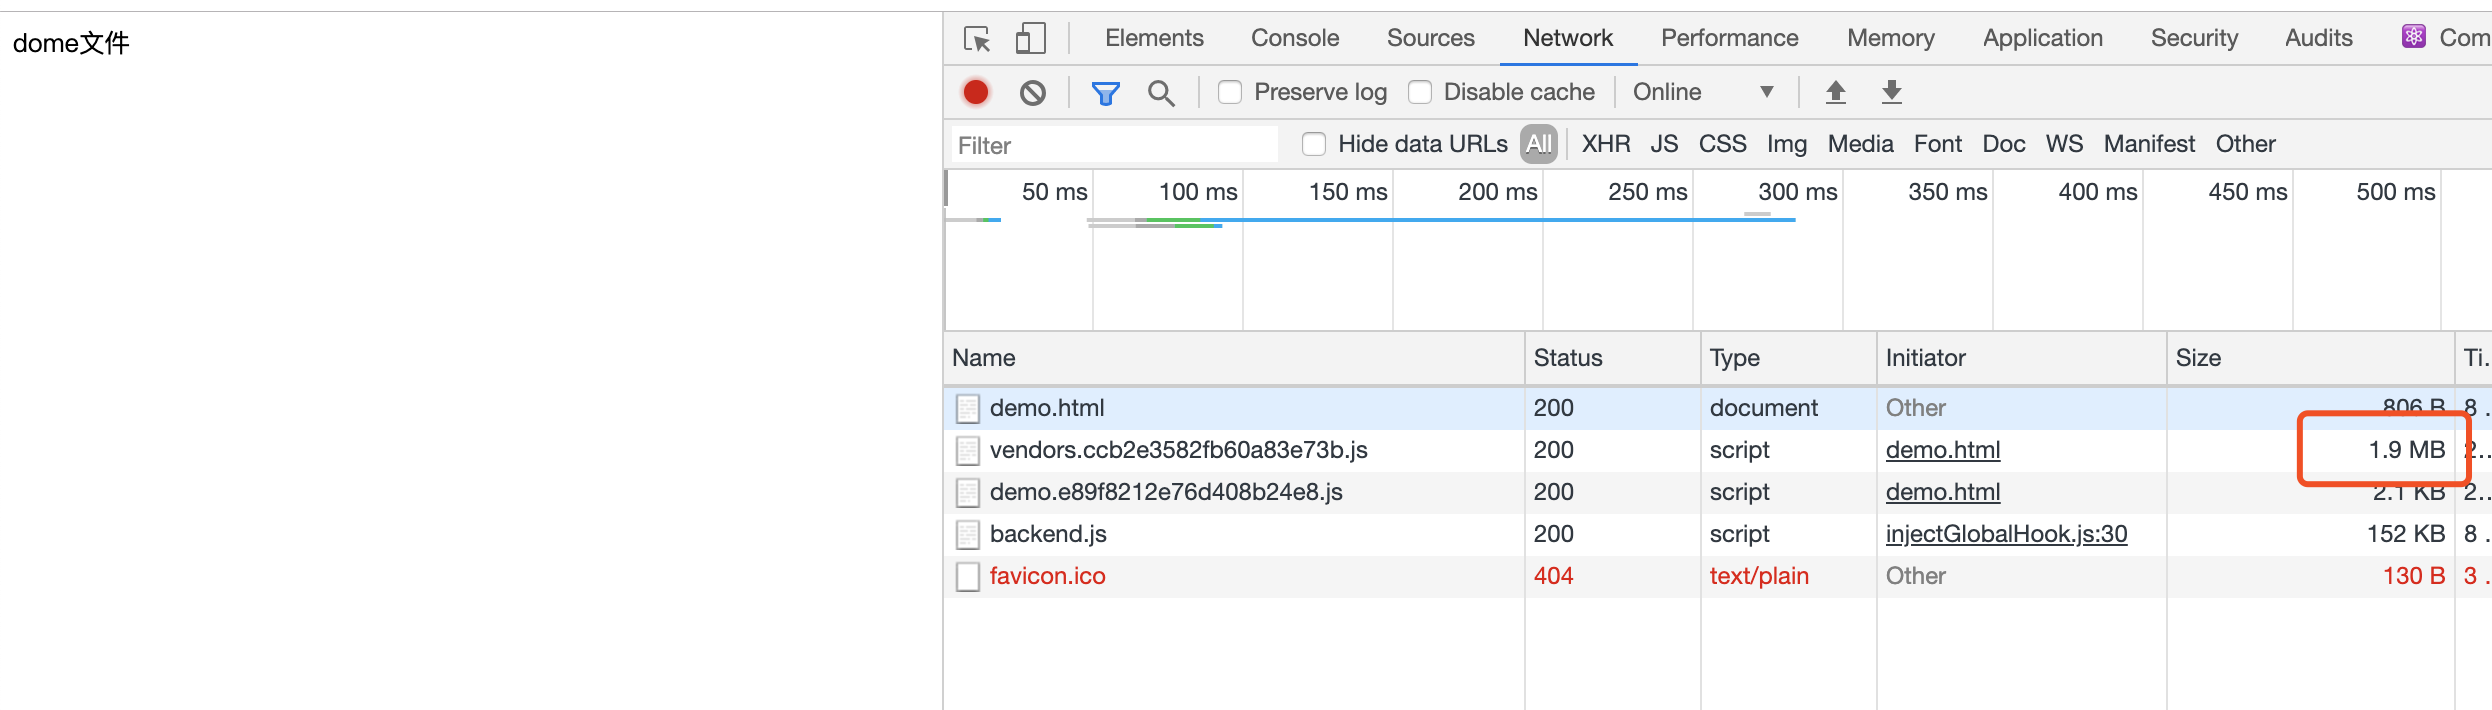Check the Hide data URLs checkbox
Viewport: 2492px width, 710px height.
[1314, 145]
